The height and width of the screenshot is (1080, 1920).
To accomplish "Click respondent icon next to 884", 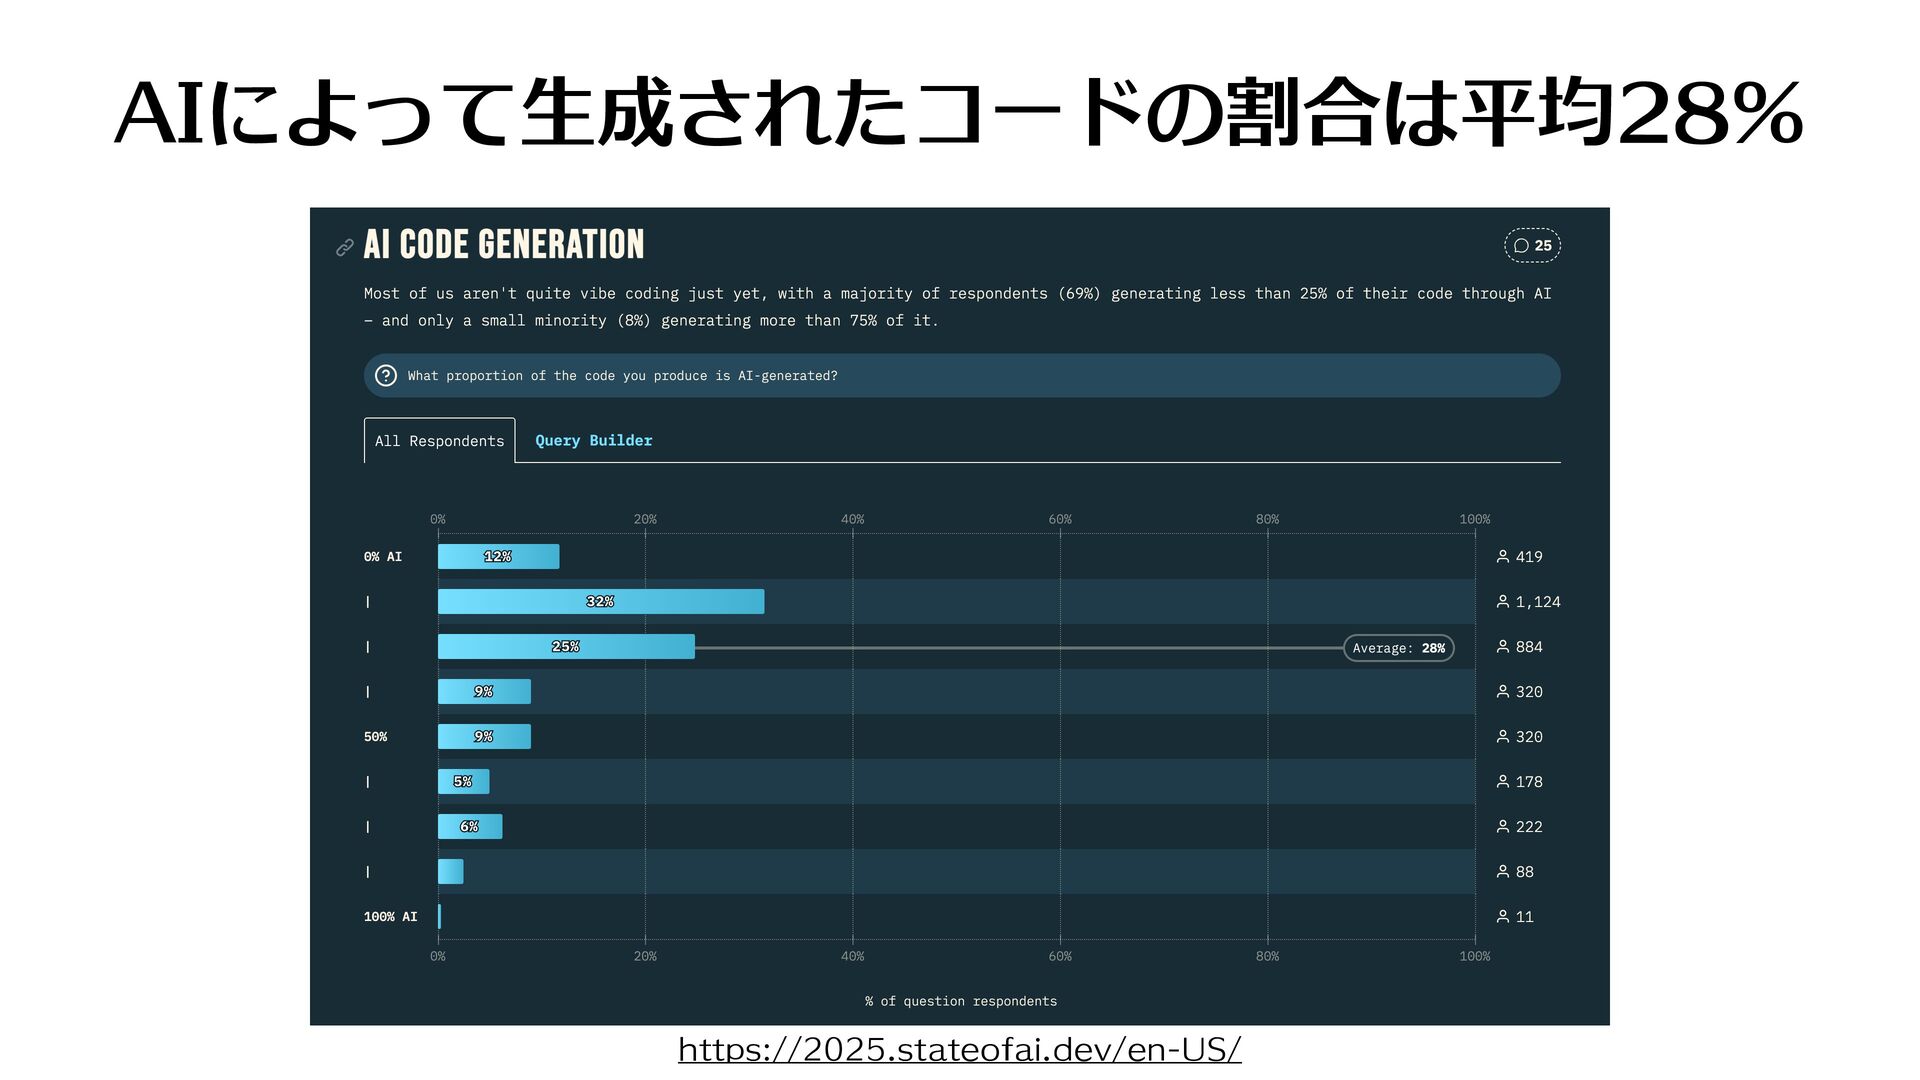I will [x=1502, y=647].
